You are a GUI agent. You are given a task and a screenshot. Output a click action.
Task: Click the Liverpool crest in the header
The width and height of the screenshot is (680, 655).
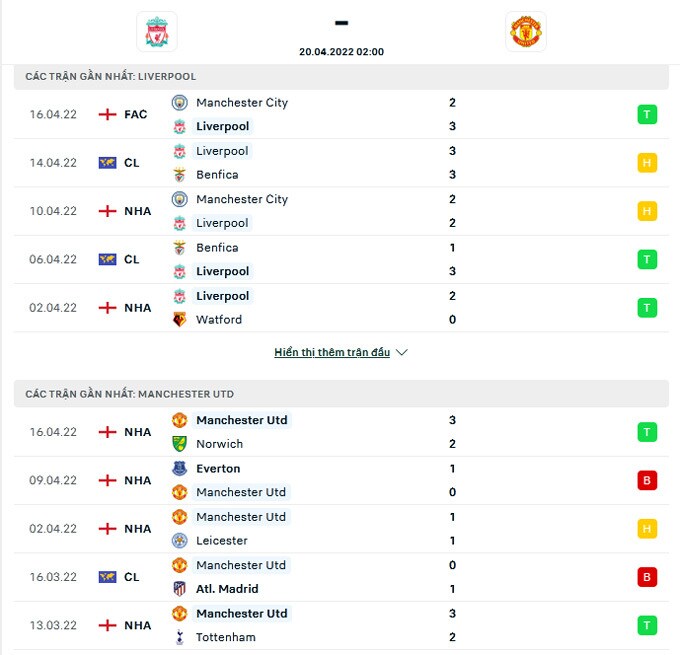point(157,32)
